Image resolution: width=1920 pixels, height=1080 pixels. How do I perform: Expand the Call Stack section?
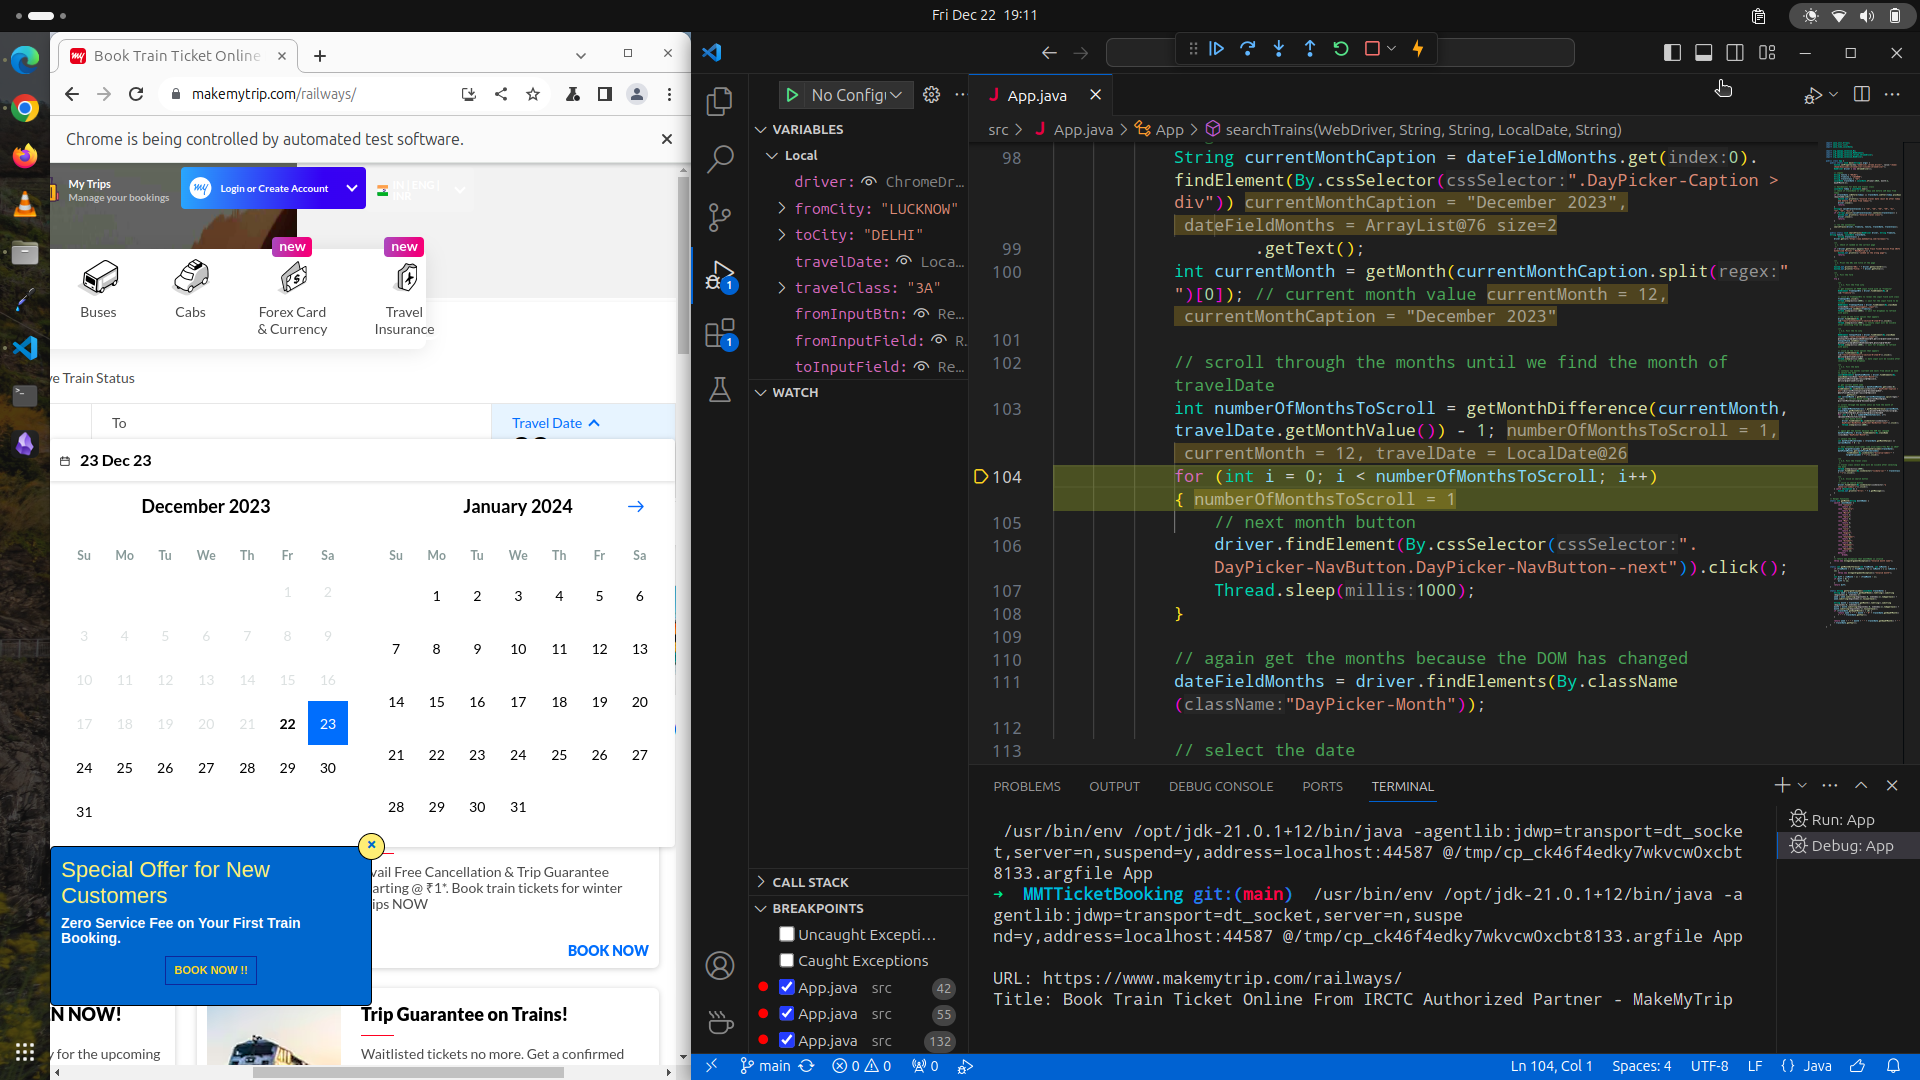pyautogui.click(x=810, y=882)
